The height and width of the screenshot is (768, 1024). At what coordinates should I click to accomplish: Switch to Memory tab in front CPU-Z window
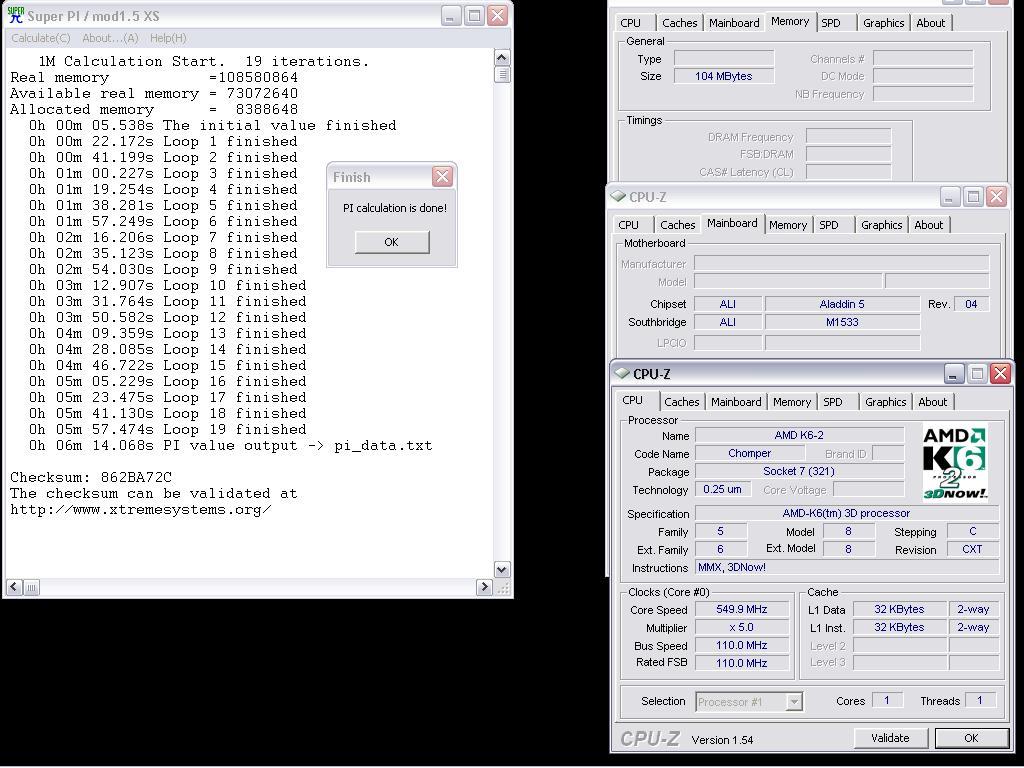pos(792,402)
